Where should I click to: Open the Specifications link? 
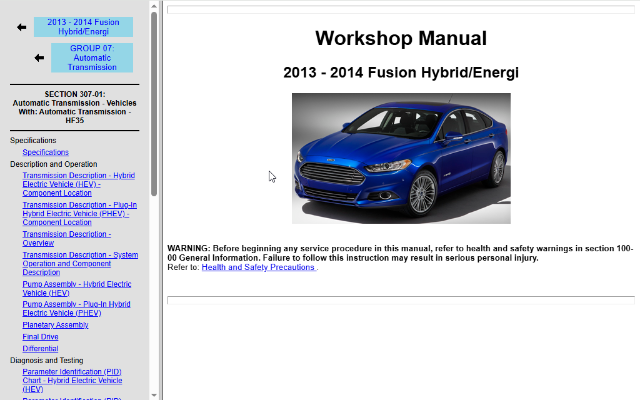point(45,152)
